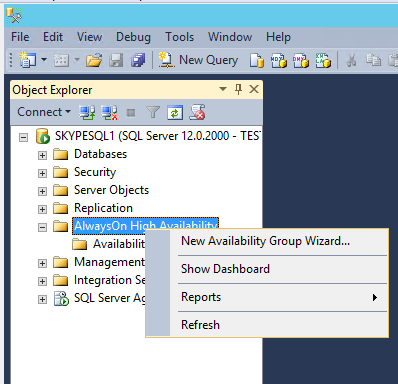Open the Help menu

[278, 37]
